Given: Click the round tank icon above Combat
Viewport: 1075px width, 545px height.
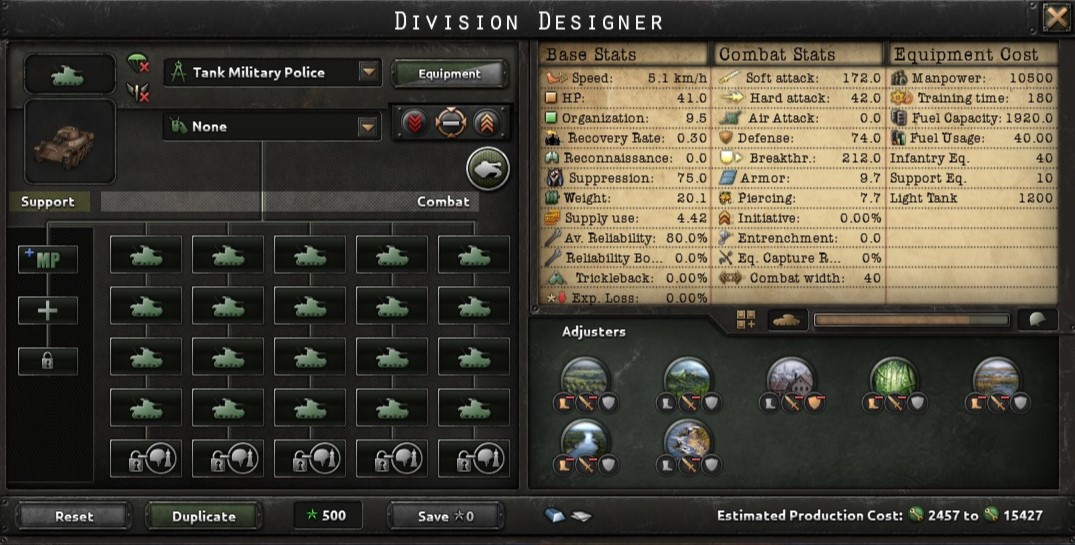Looking at the screenshot, I should pos(488,168).
